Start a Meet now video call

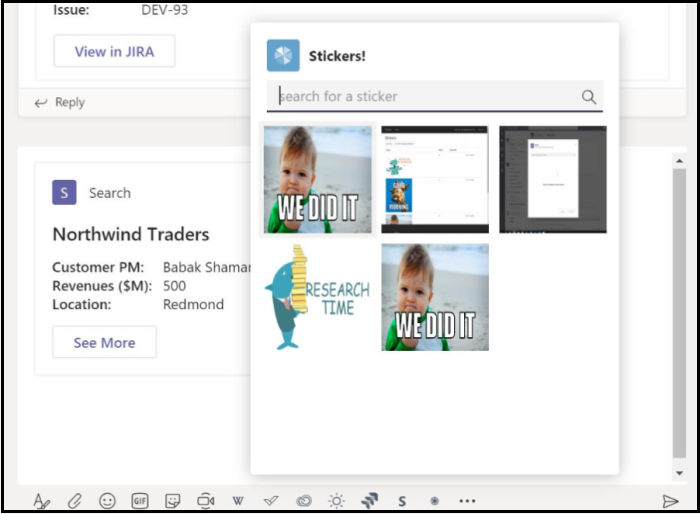click(205, 501)
